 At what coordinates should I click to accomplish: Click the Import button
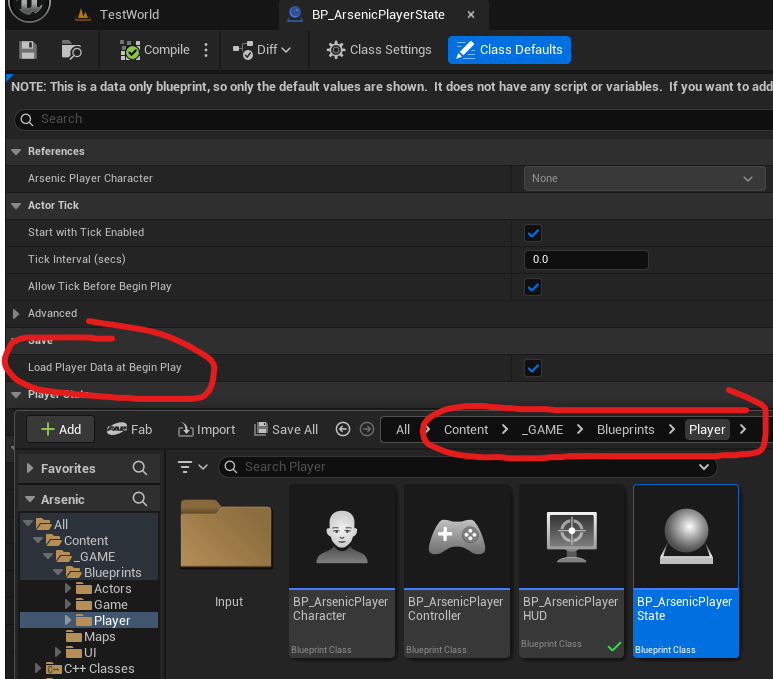click(206, 429)
